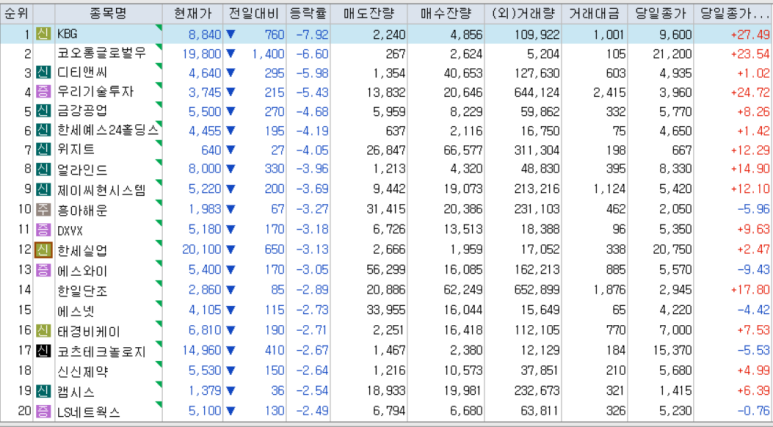Select stock name 한세실업

click(82, 251)
